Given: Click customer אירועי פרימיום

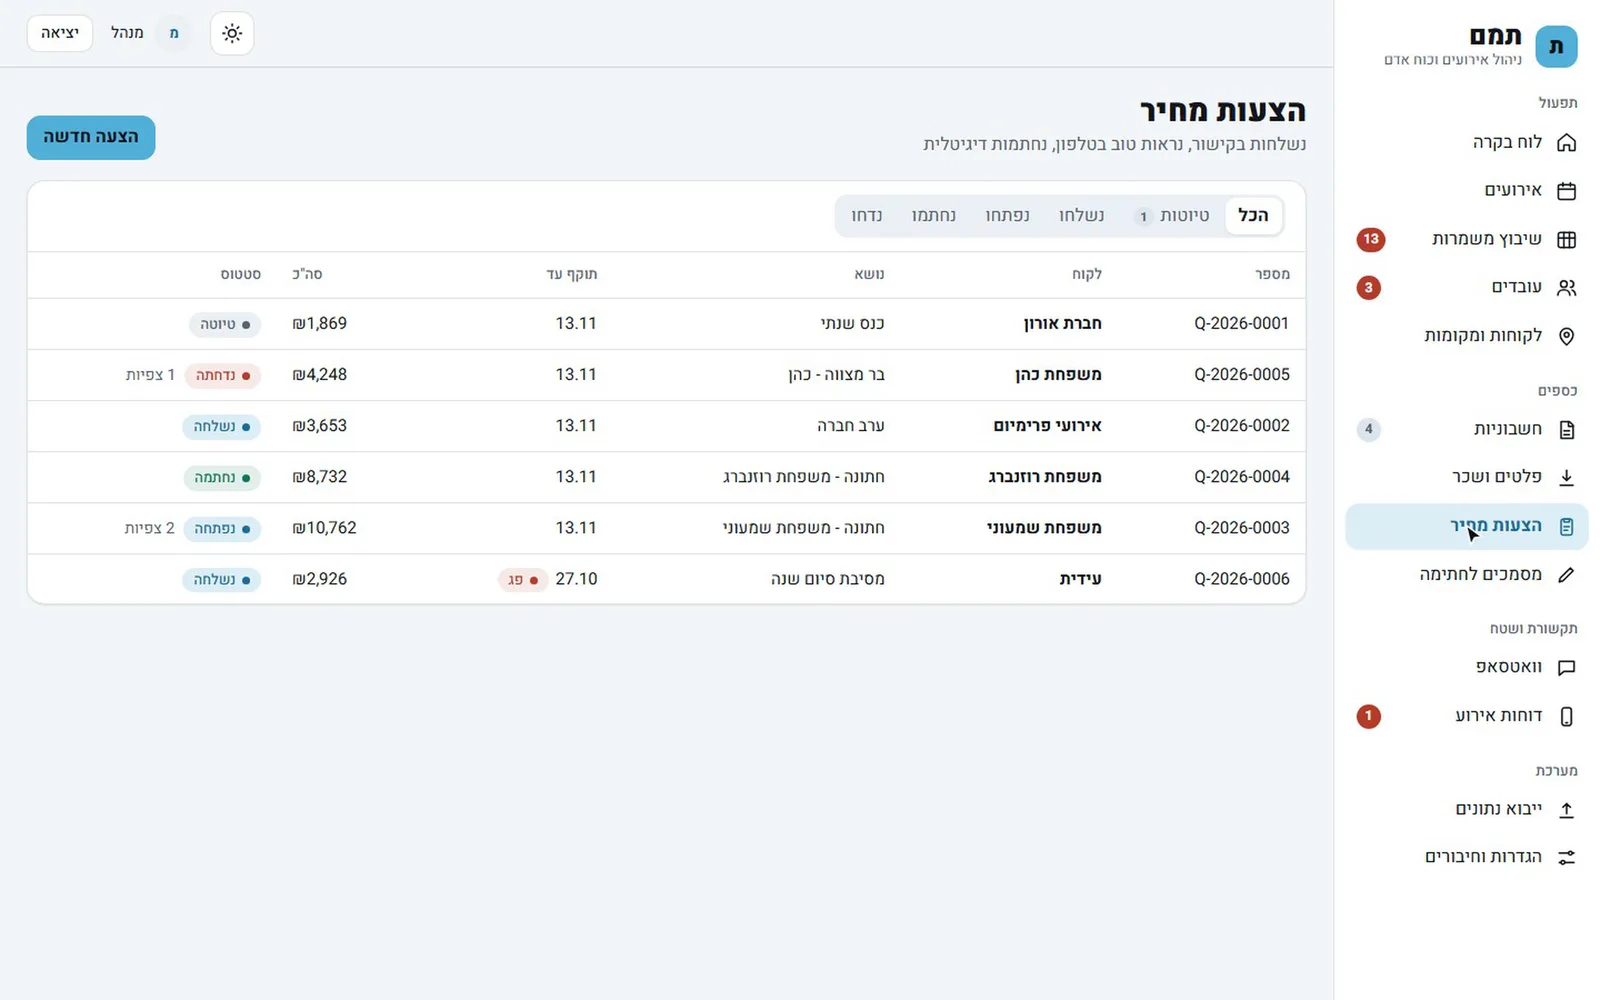Looking at the screenshot, I should pyautogui.click(x=1047, y=426).
